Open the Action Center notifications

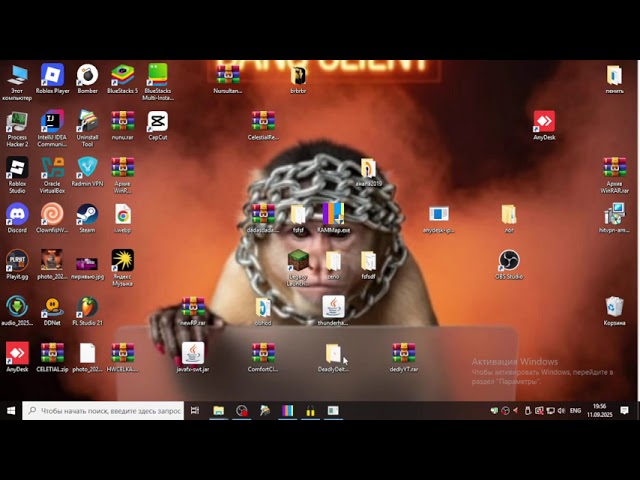pos(624,411)
